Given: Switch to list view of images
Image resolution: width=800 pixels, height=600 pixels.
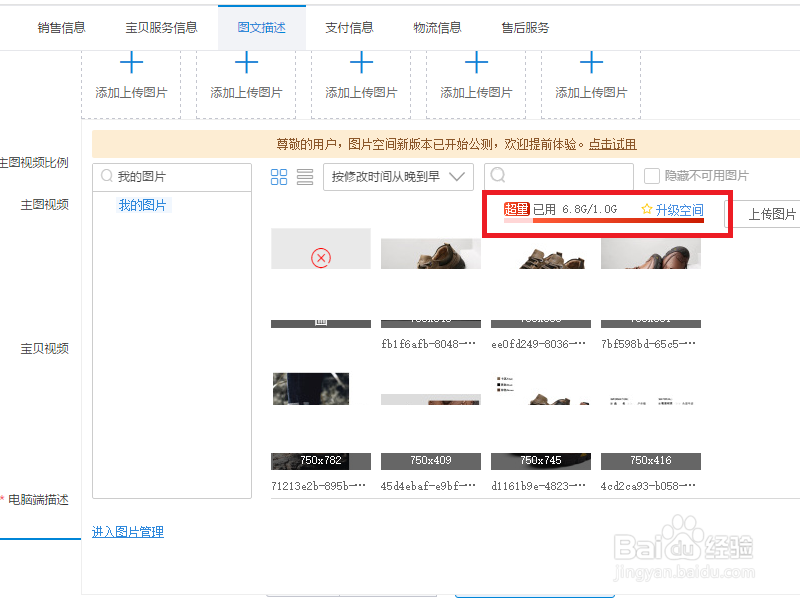Looking at the screenshot, I should (307, 176).
